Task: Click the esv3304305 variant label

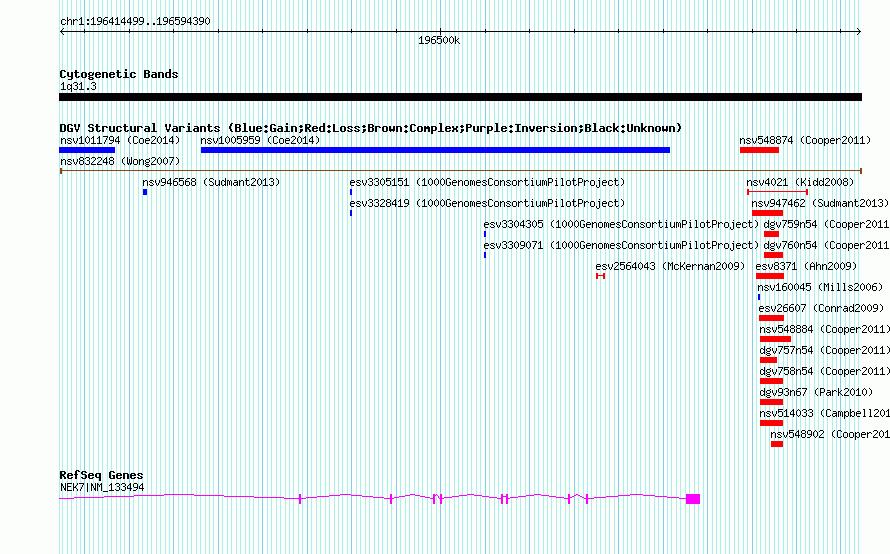Action: point(621,224)
